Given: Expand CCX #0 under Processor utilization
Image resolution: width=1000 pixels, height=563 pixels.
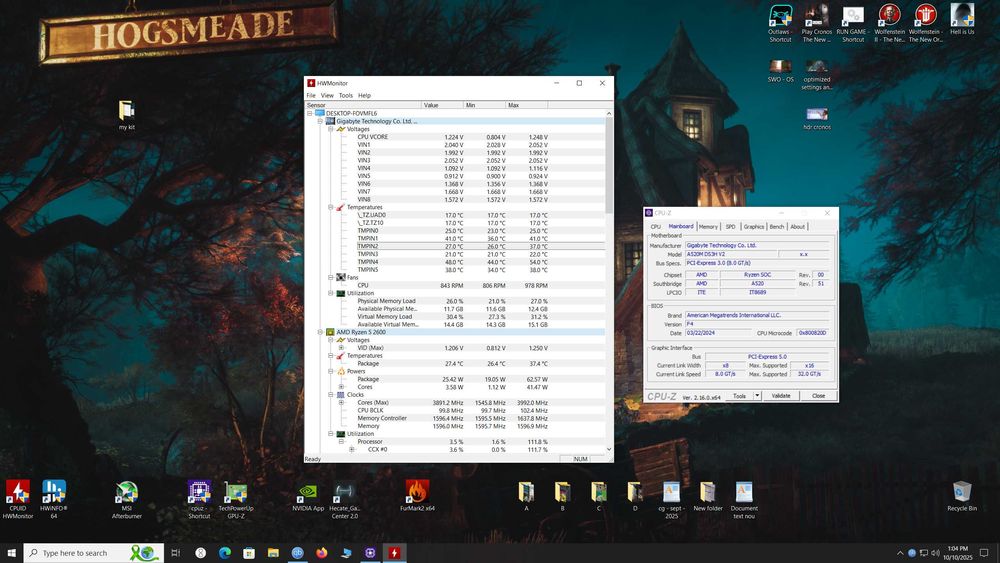Looking at the screenshot, I should coord(351,450).
